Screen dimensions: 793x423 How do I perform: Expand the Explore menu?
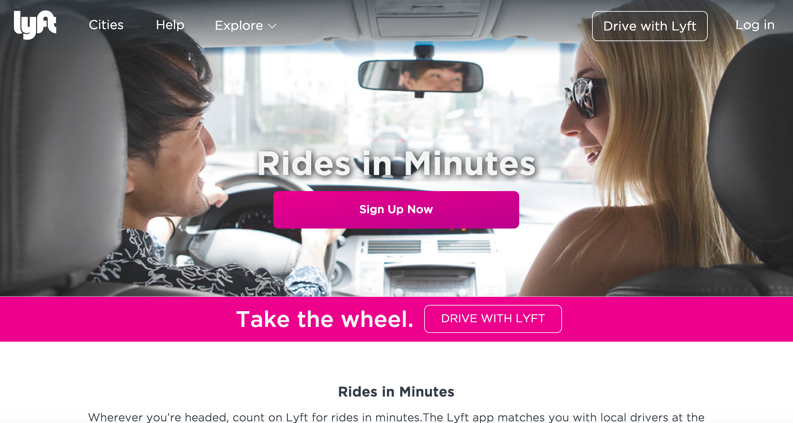click(x=245, y=25)
